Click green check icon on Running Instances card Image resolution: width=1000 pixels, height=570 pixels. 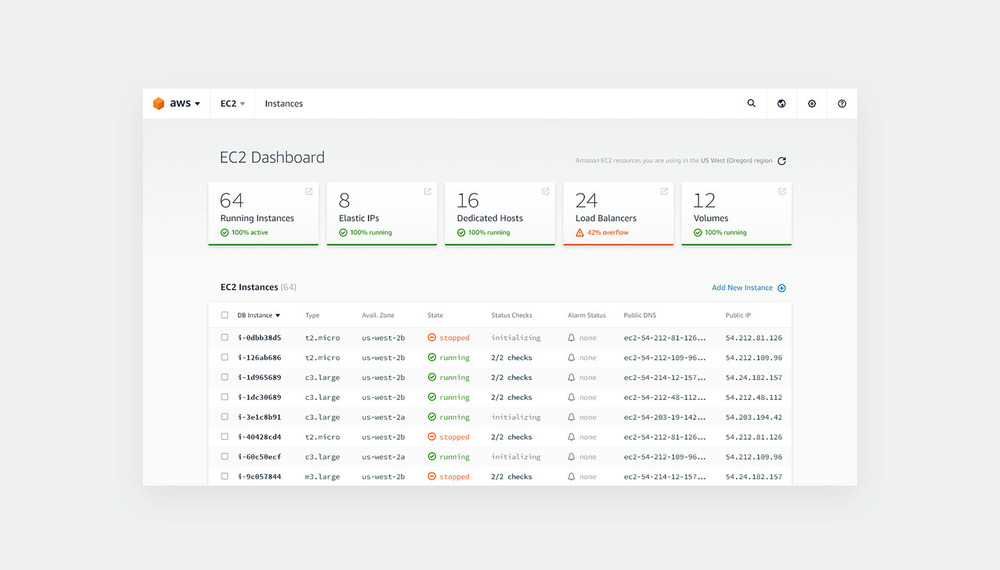[224, 233]
